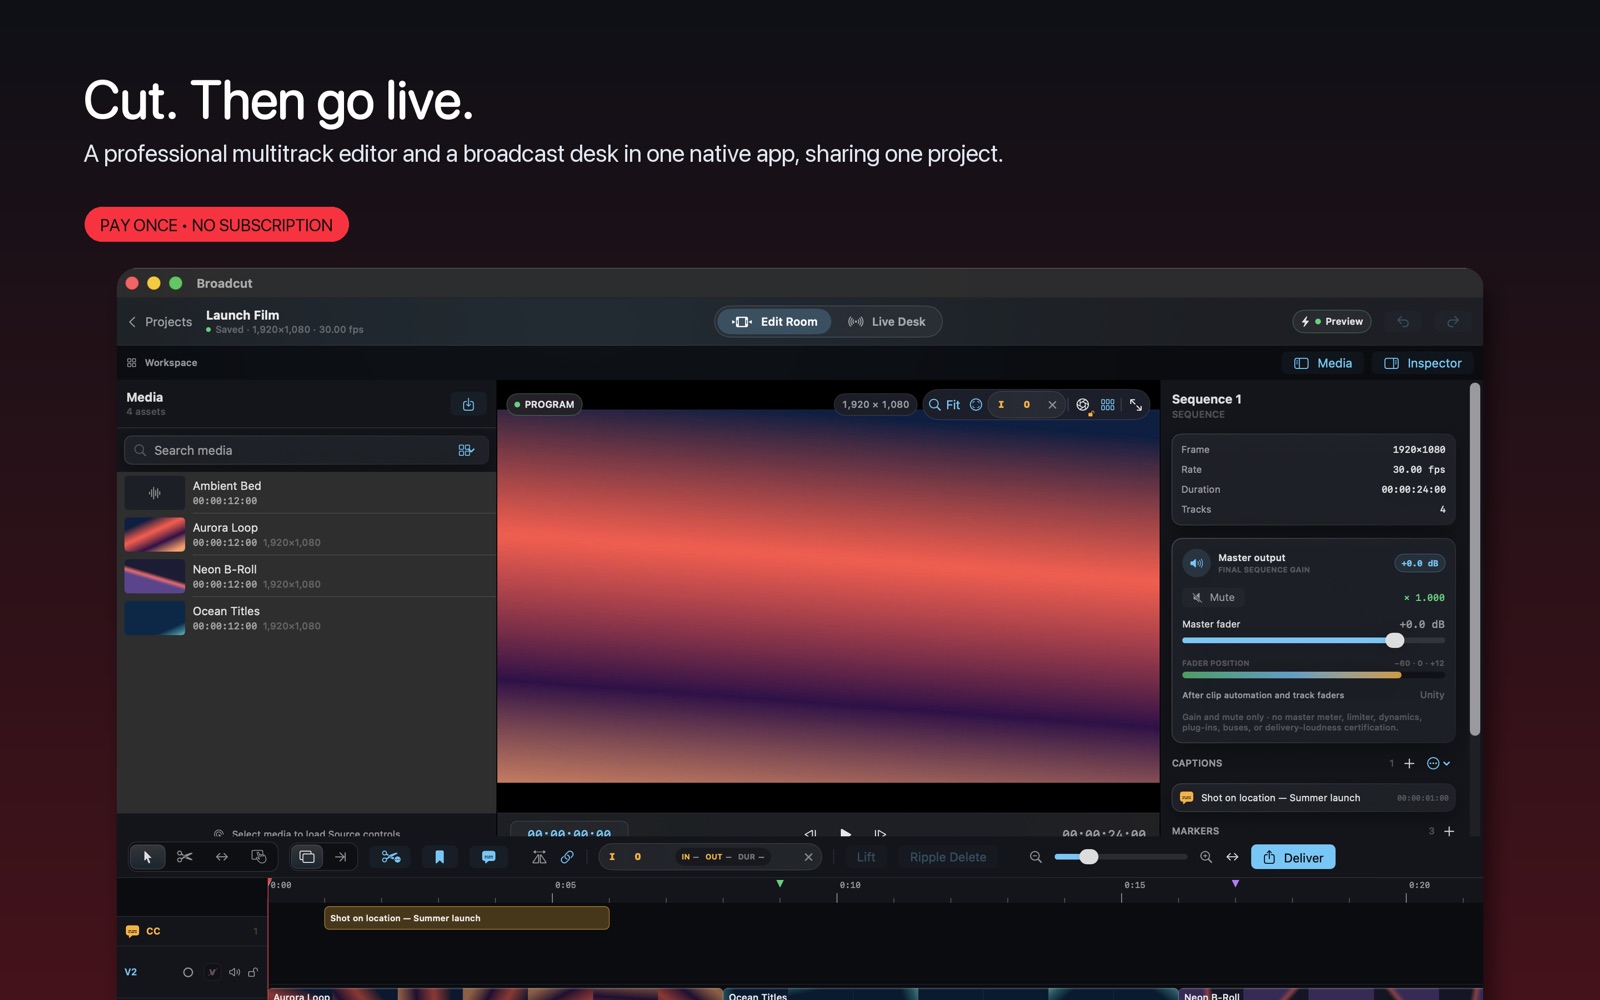Fit timeline to width with double arrow
The image size is (1600, 1000).
click(1232, 857)
